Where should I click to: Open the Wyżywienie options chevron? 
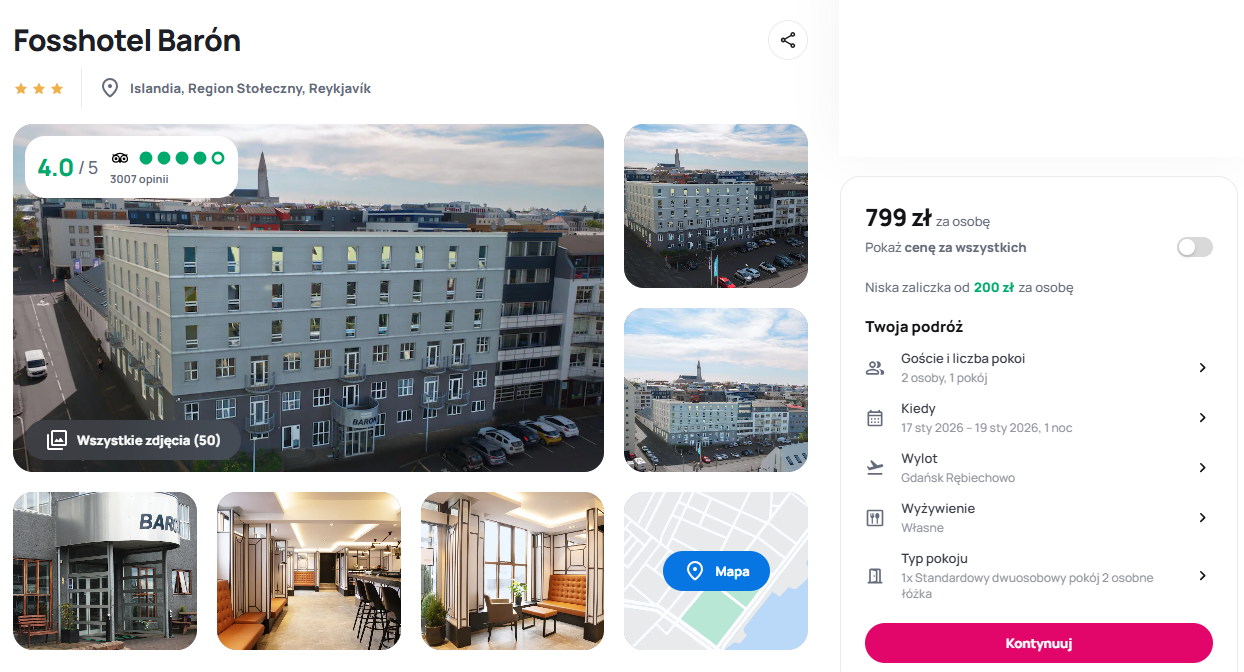pyautogui.click(x=1202, y=518)
